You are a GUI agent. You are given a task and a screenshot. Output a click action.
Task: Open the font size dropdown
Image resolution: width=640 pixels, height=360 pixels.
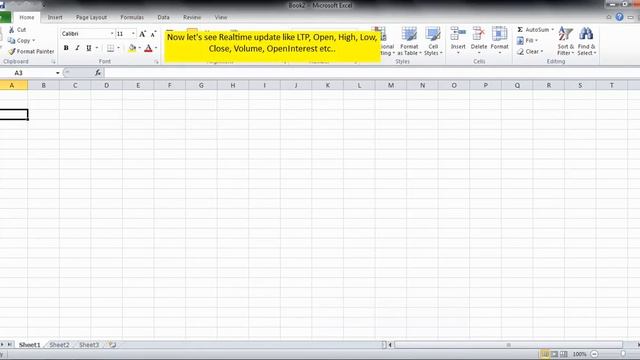pos(133,34)
